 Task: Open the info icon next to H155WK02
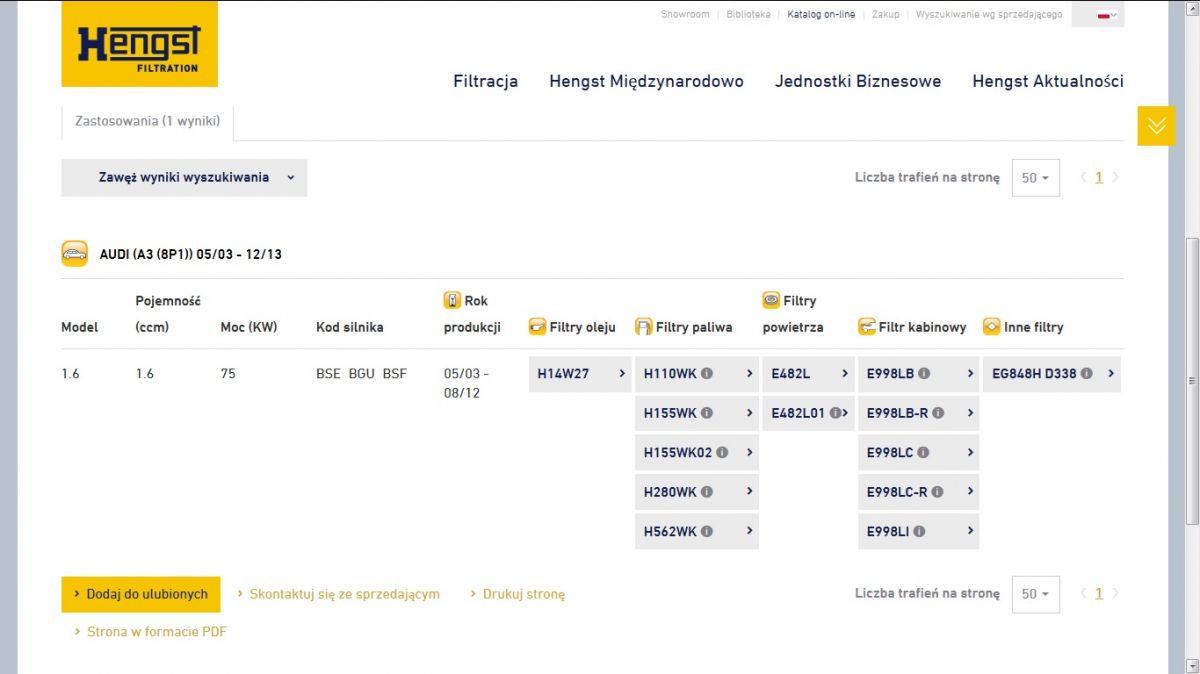point(722,452)
